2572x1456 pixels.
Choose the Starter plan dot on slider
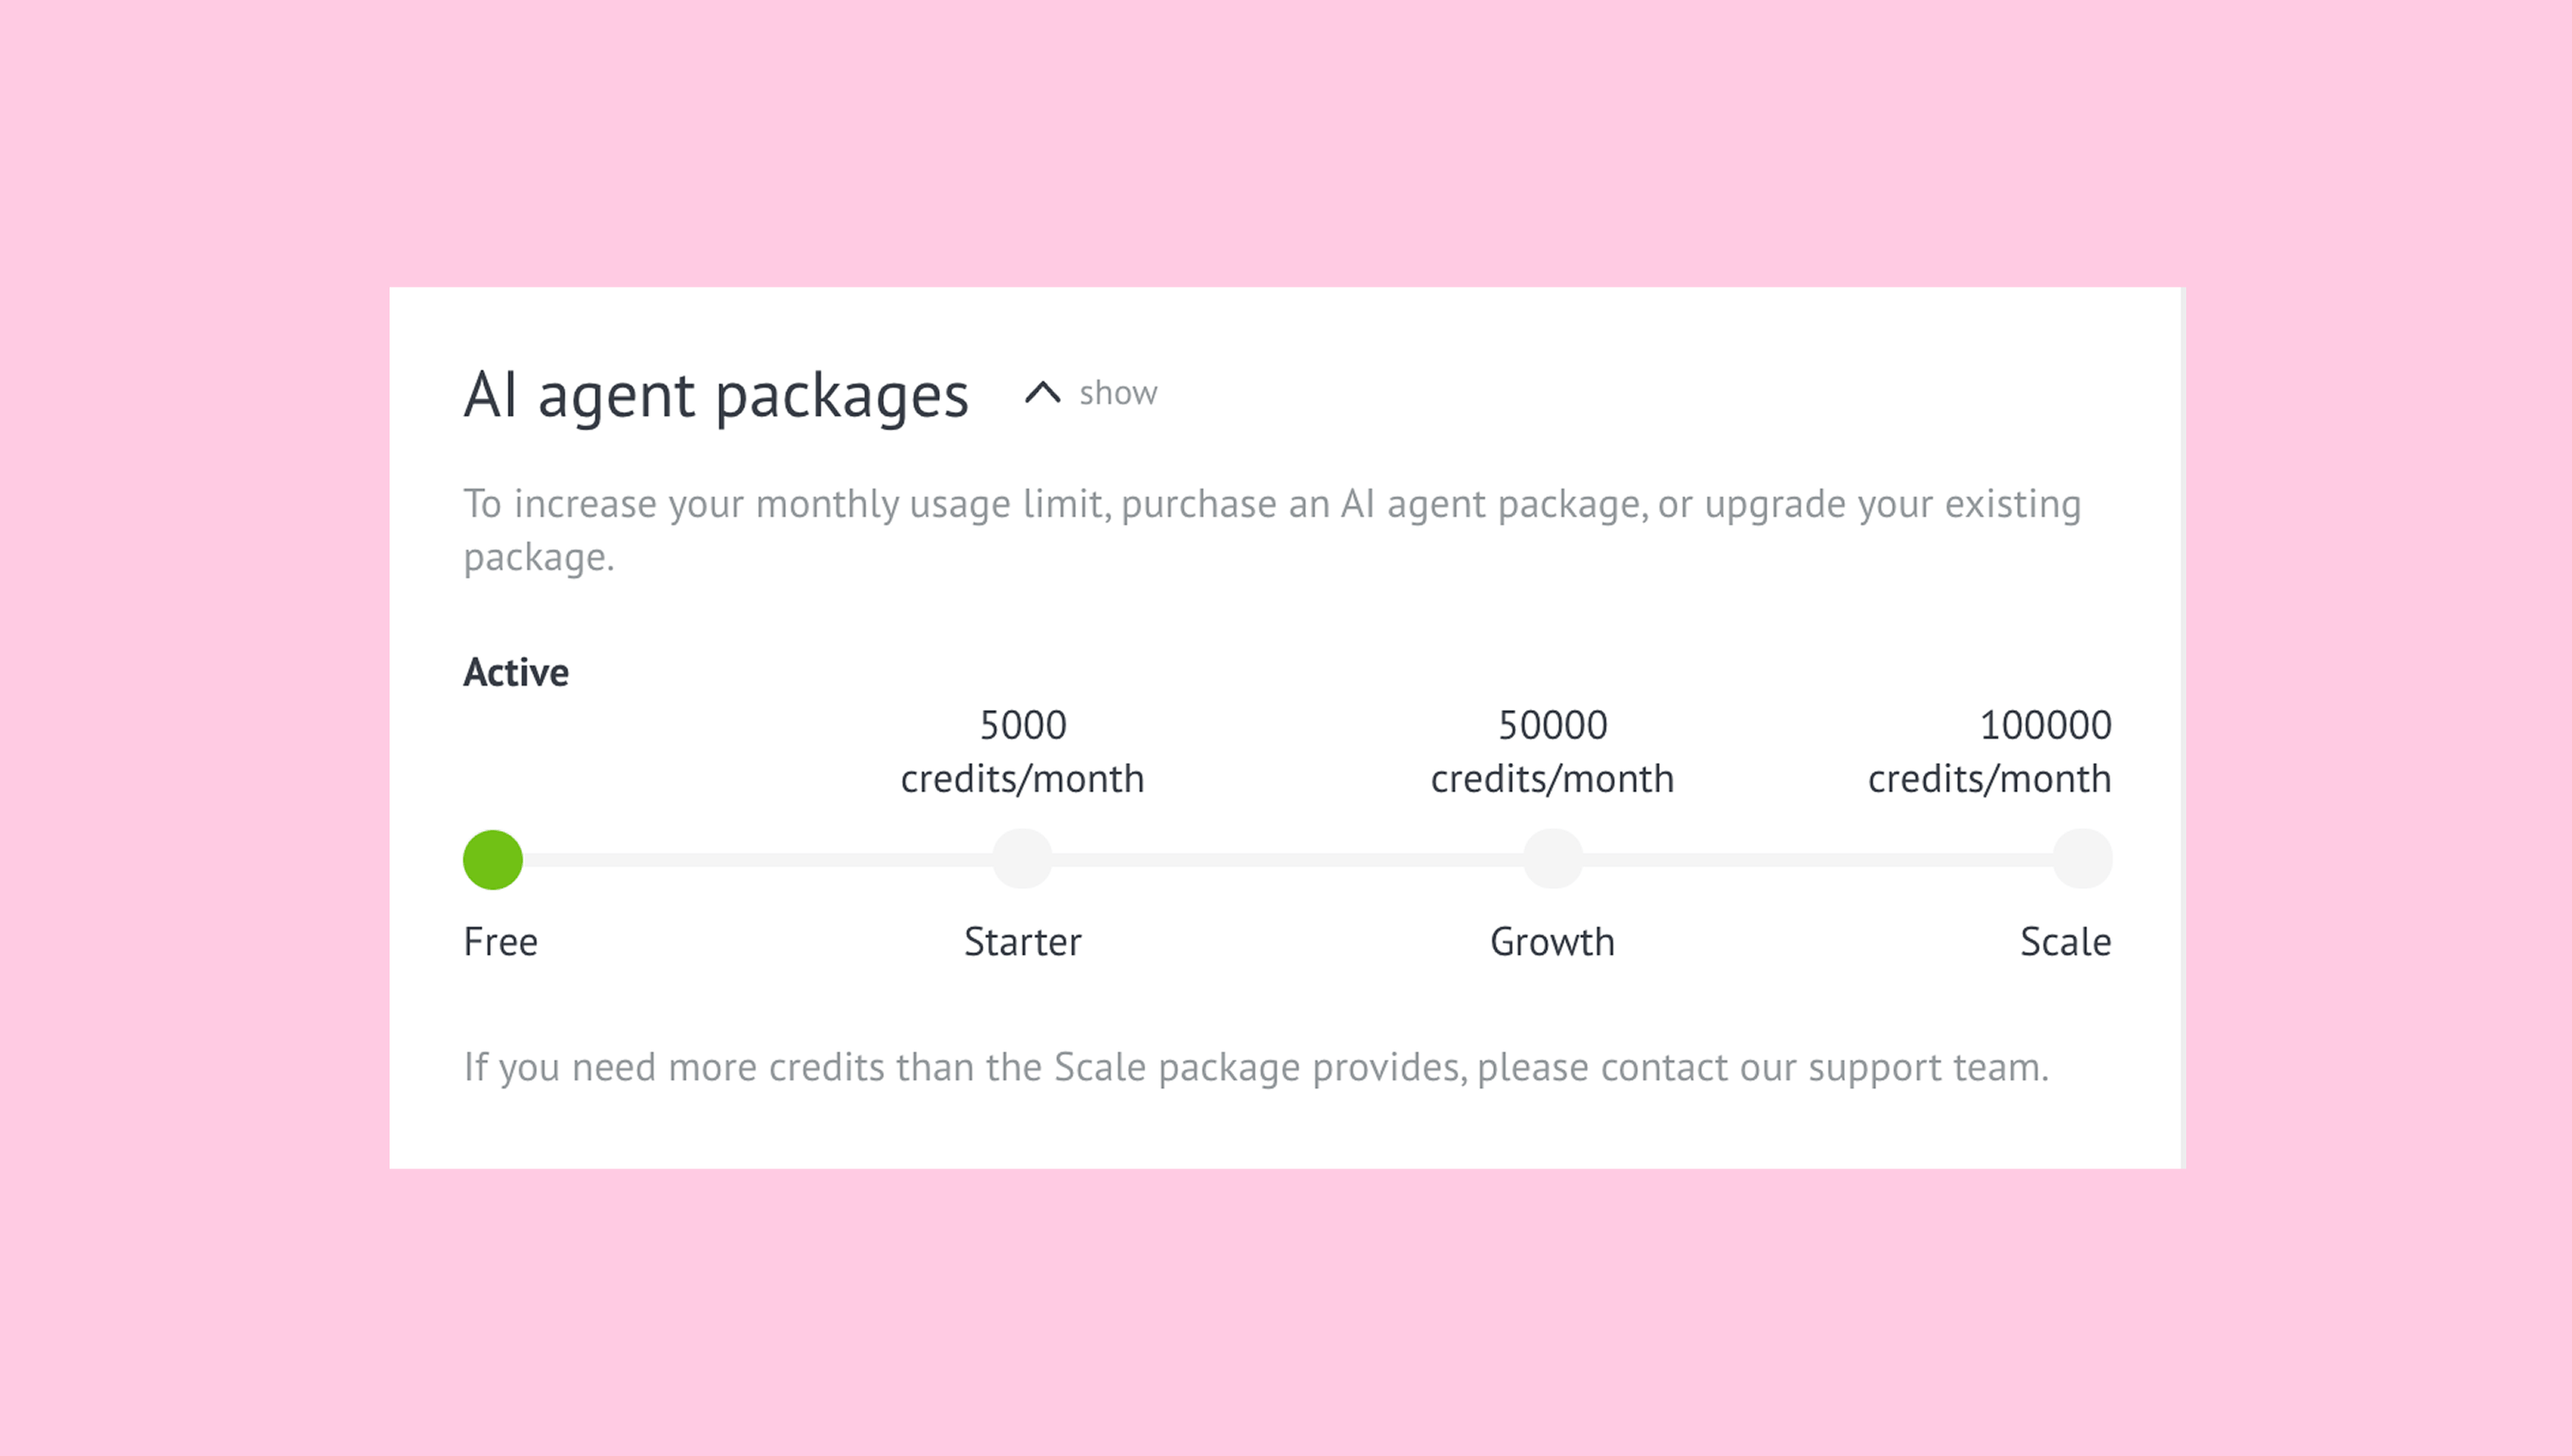tap(1022, 859)
